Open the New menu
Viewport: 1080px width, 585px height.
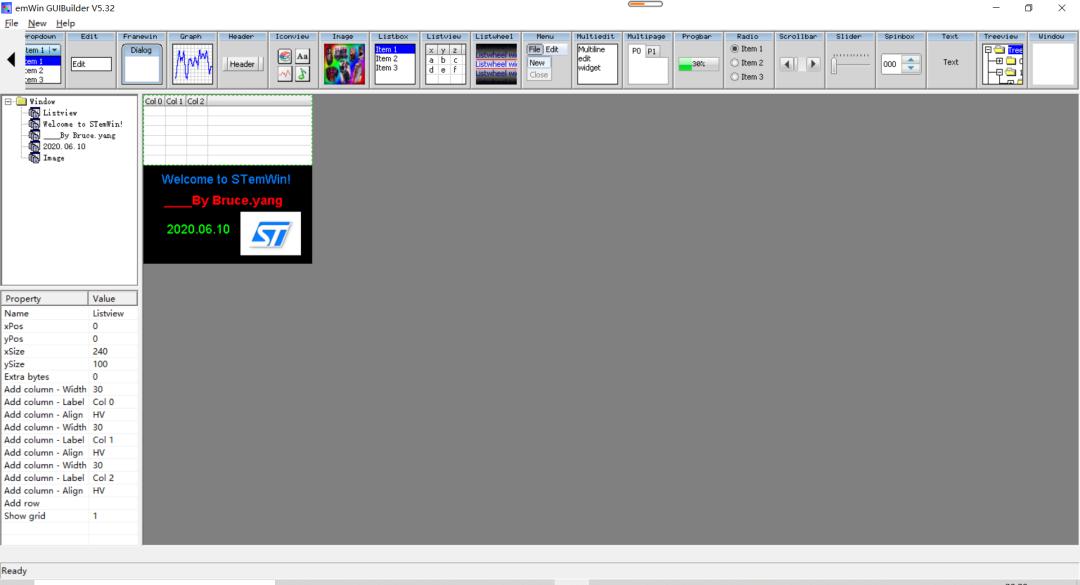click(x=37, y=23)
